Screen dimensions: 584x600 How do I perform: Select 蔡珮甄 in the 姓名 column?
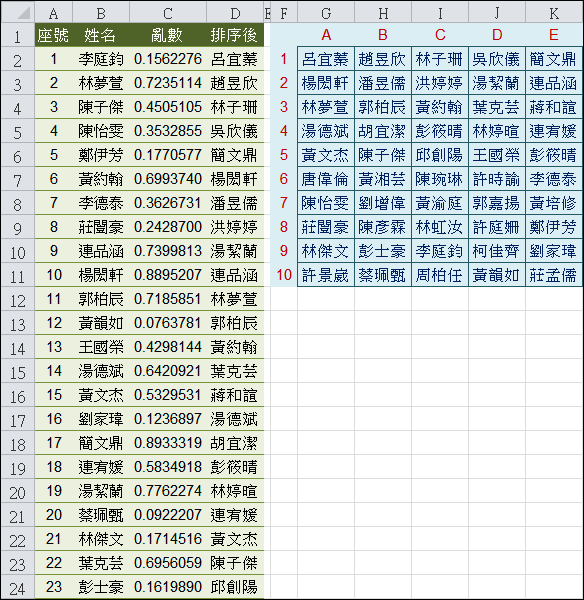(x=101, y=515)
